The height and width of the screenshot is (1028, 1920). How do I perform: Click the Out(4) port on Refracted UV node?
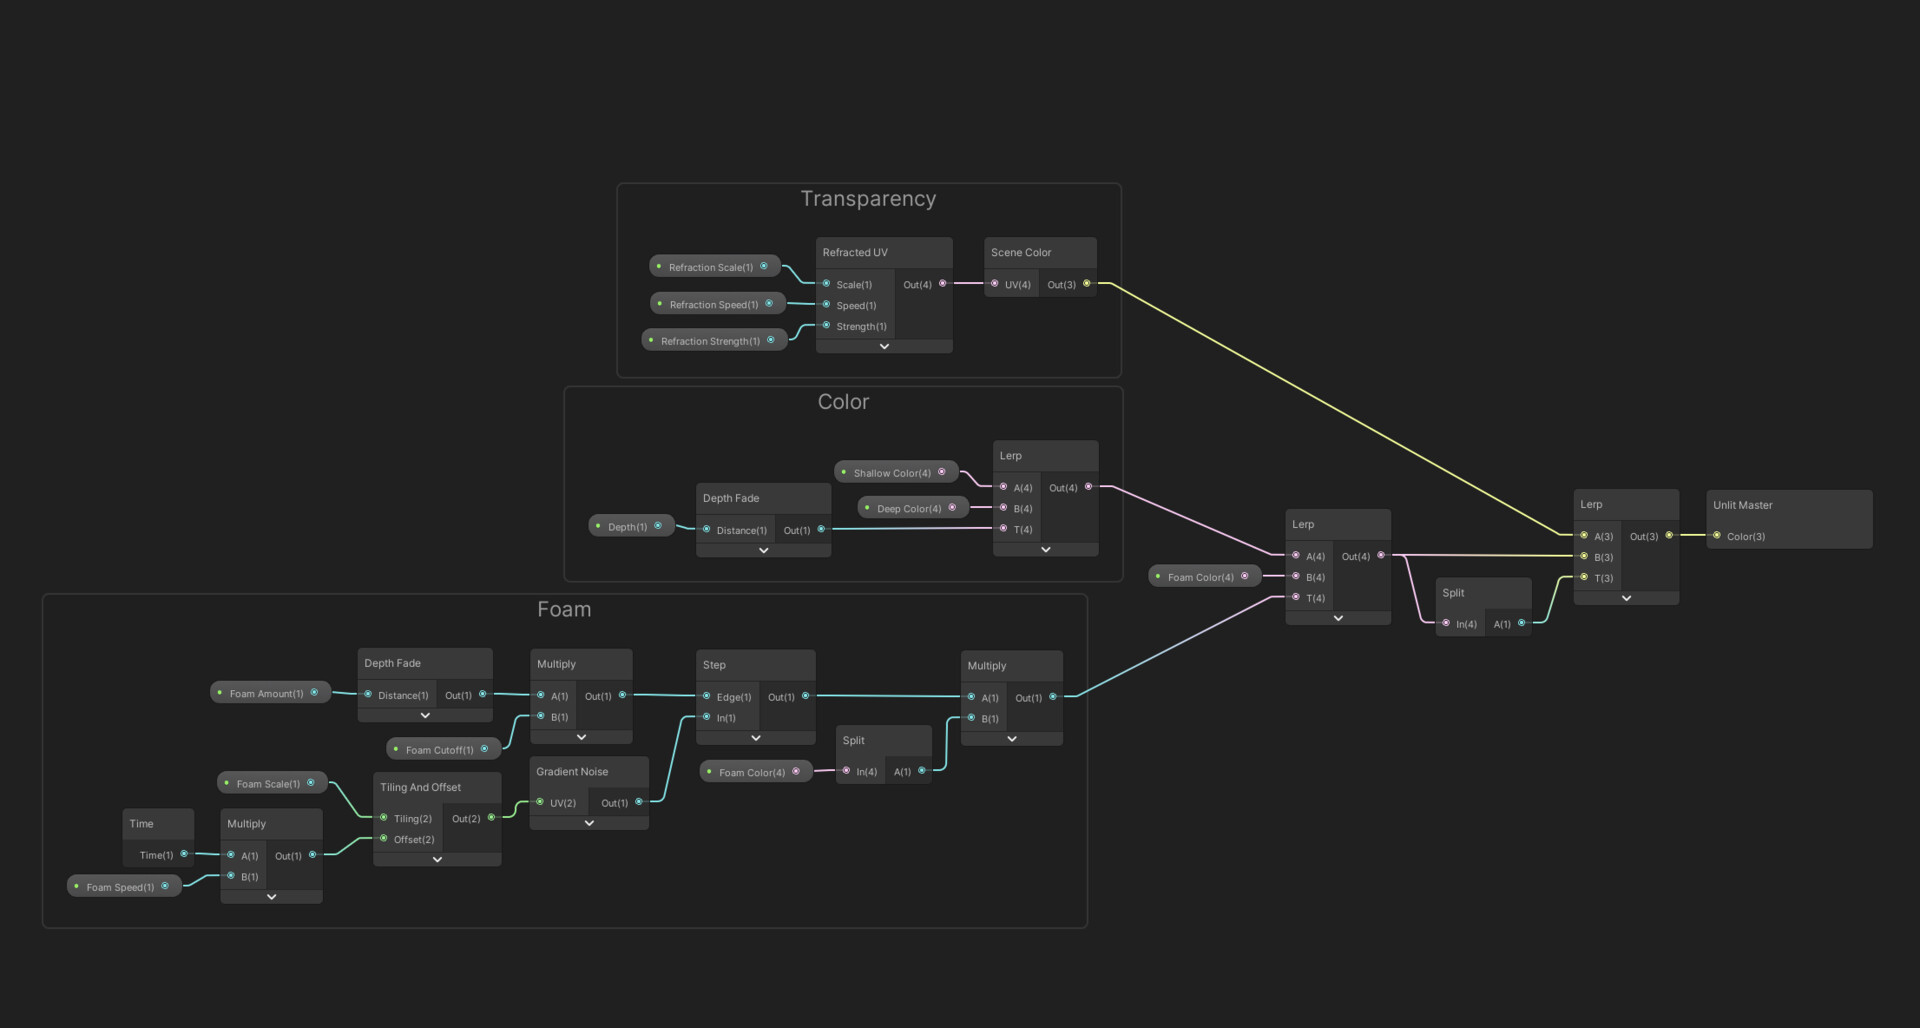(942, 284)
